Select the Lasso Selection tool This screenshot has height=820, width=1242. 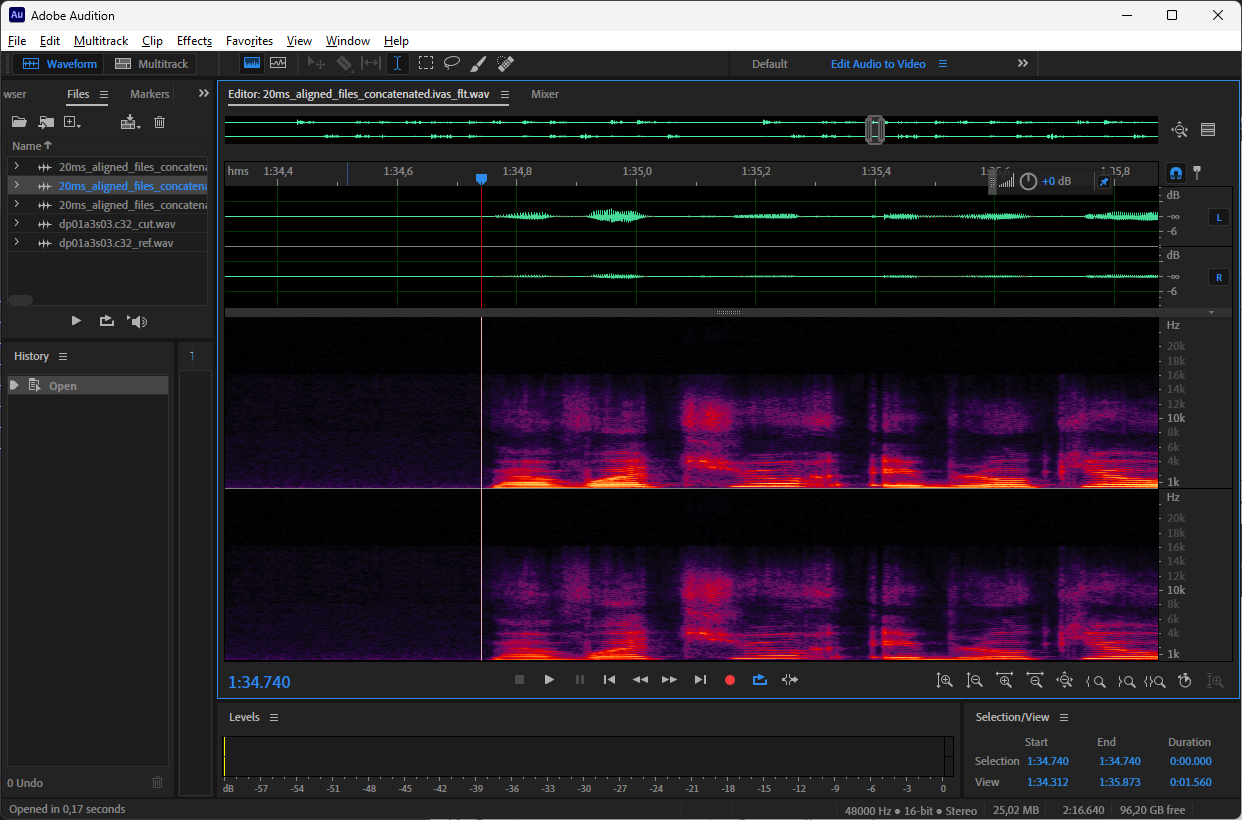(x=452, y=63)
